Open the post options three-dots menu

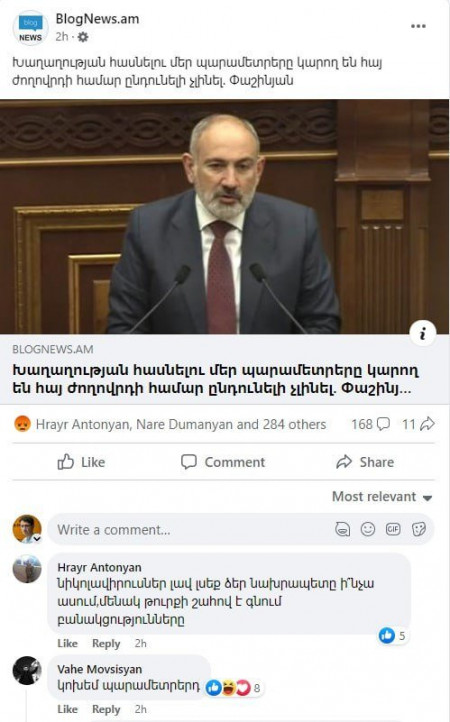point(418,26)
